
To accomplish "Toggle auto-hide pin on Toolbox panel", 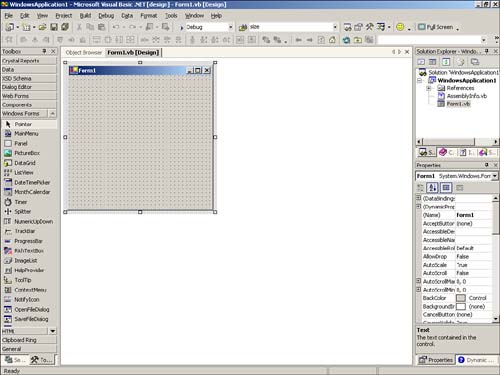I will coord(44,51).
